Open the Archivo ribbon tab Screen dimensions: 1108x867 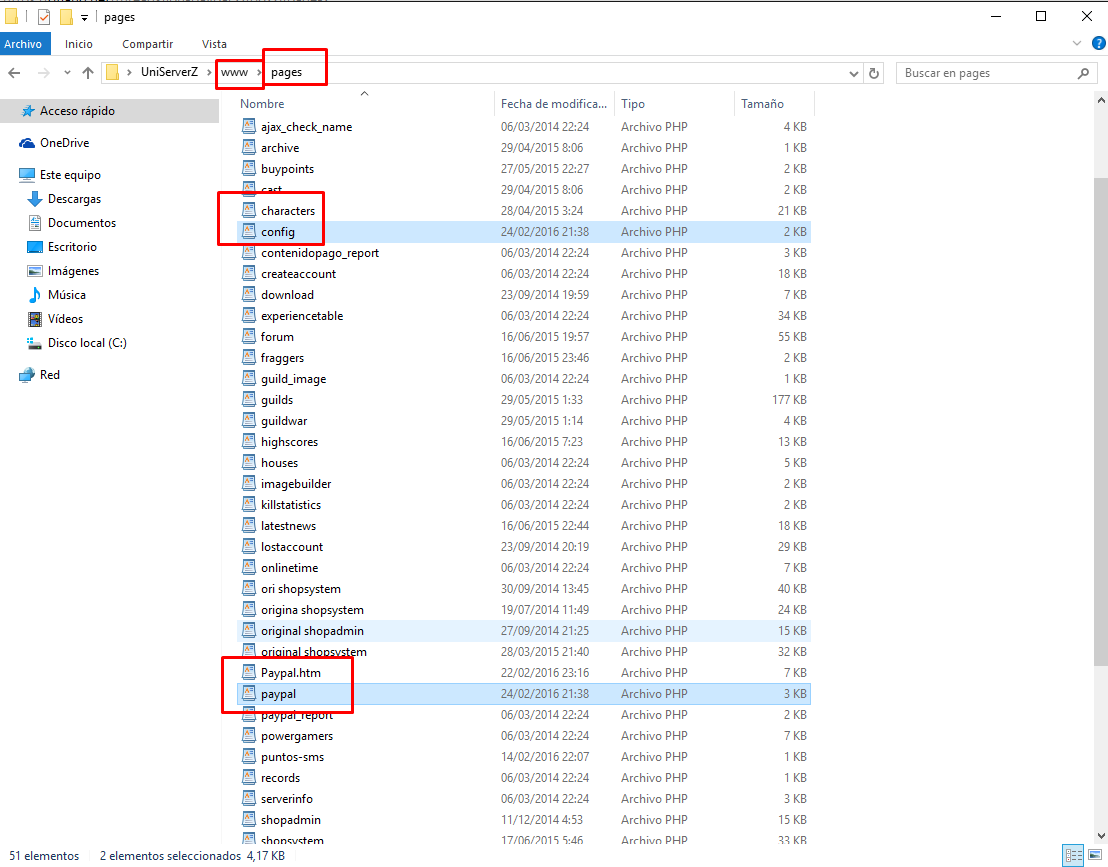(x=23, y=44)
